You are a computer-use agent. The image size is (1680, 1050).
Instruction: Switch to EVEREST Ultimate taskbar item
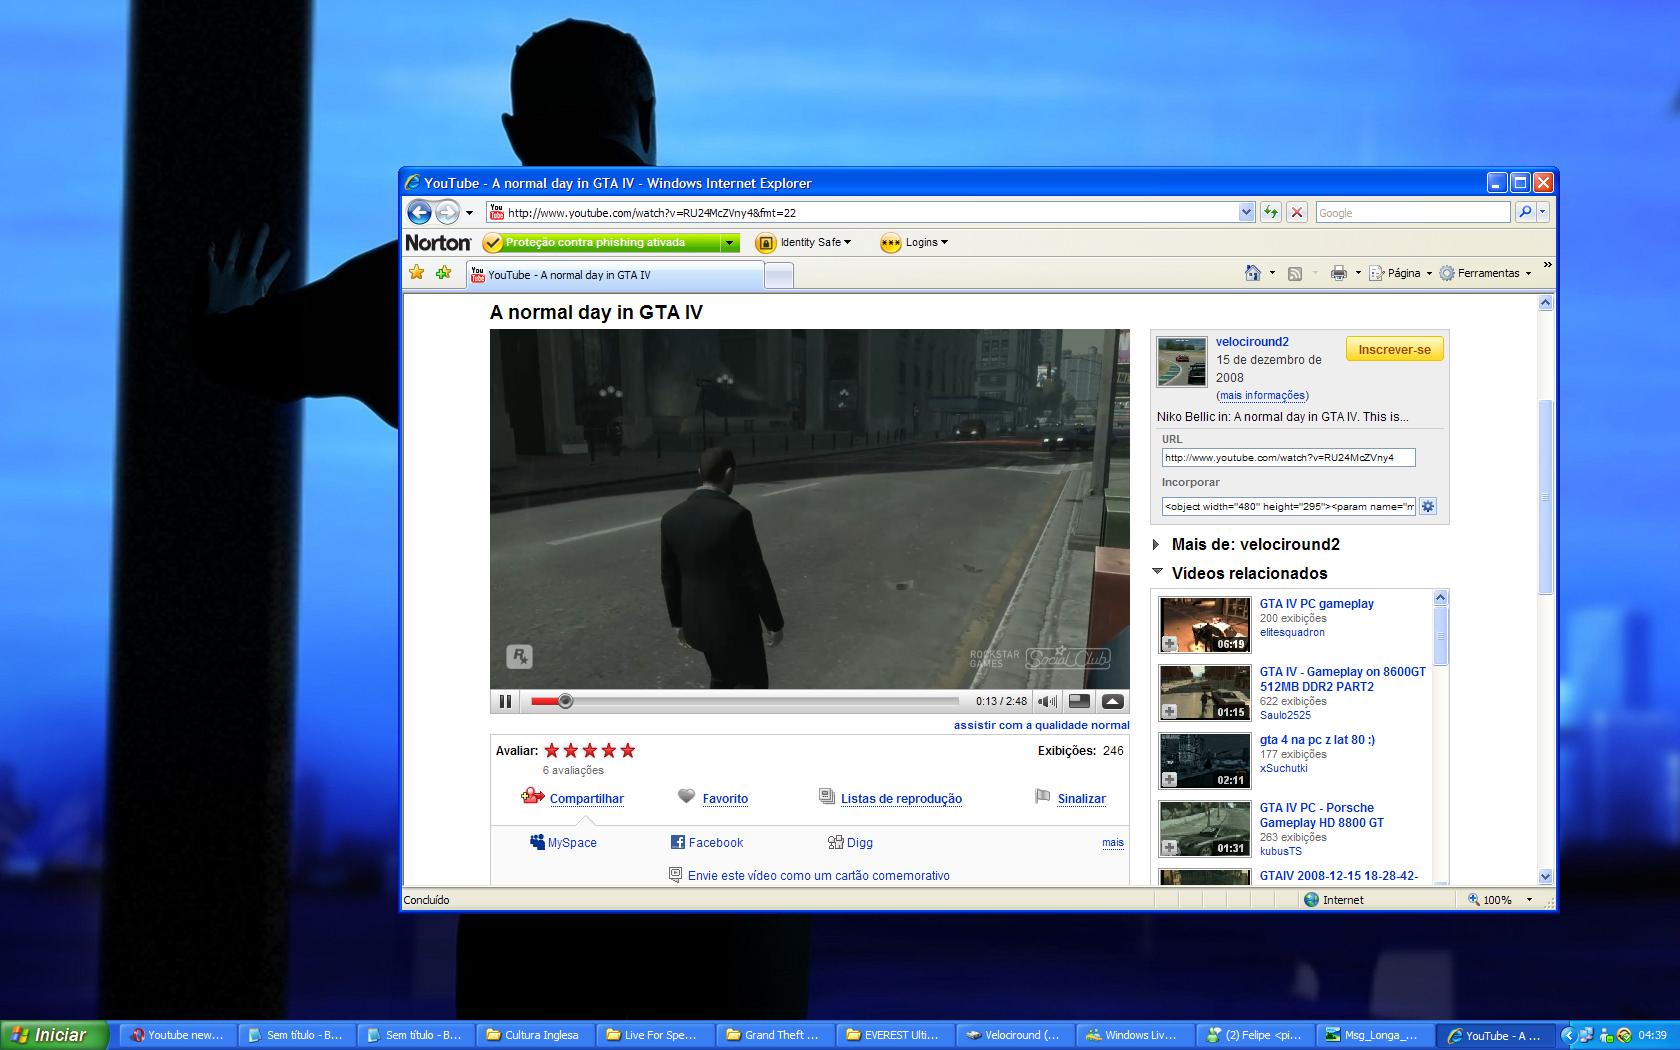[x=895, y=1035]
